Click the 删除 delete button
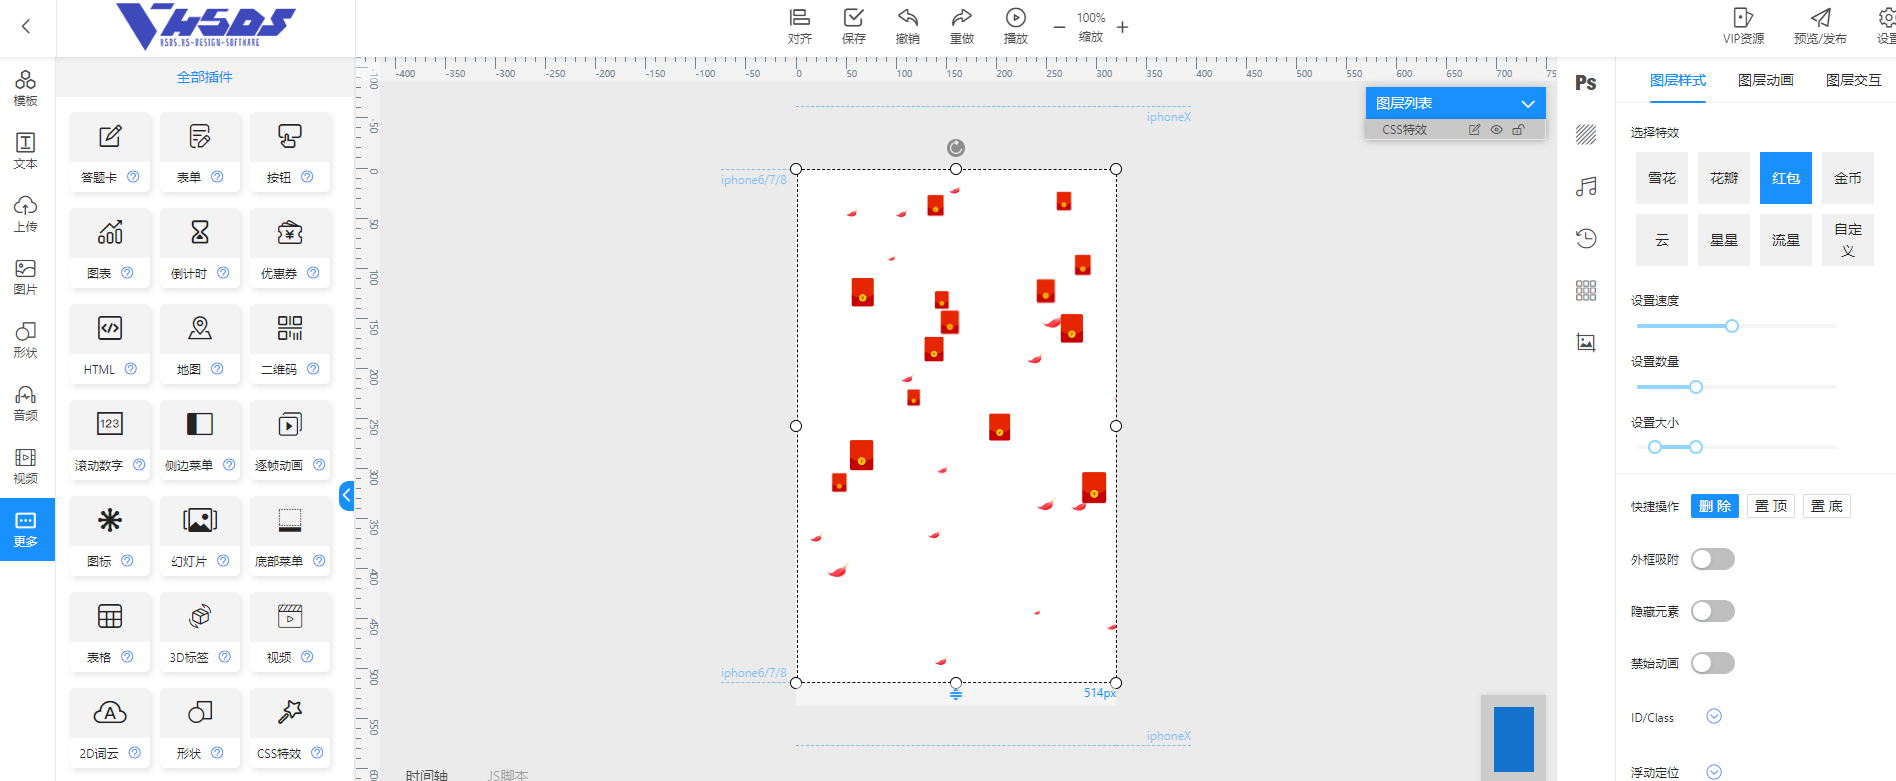The height and width of the screenshot is (781, 1896). click(1715, 506)
